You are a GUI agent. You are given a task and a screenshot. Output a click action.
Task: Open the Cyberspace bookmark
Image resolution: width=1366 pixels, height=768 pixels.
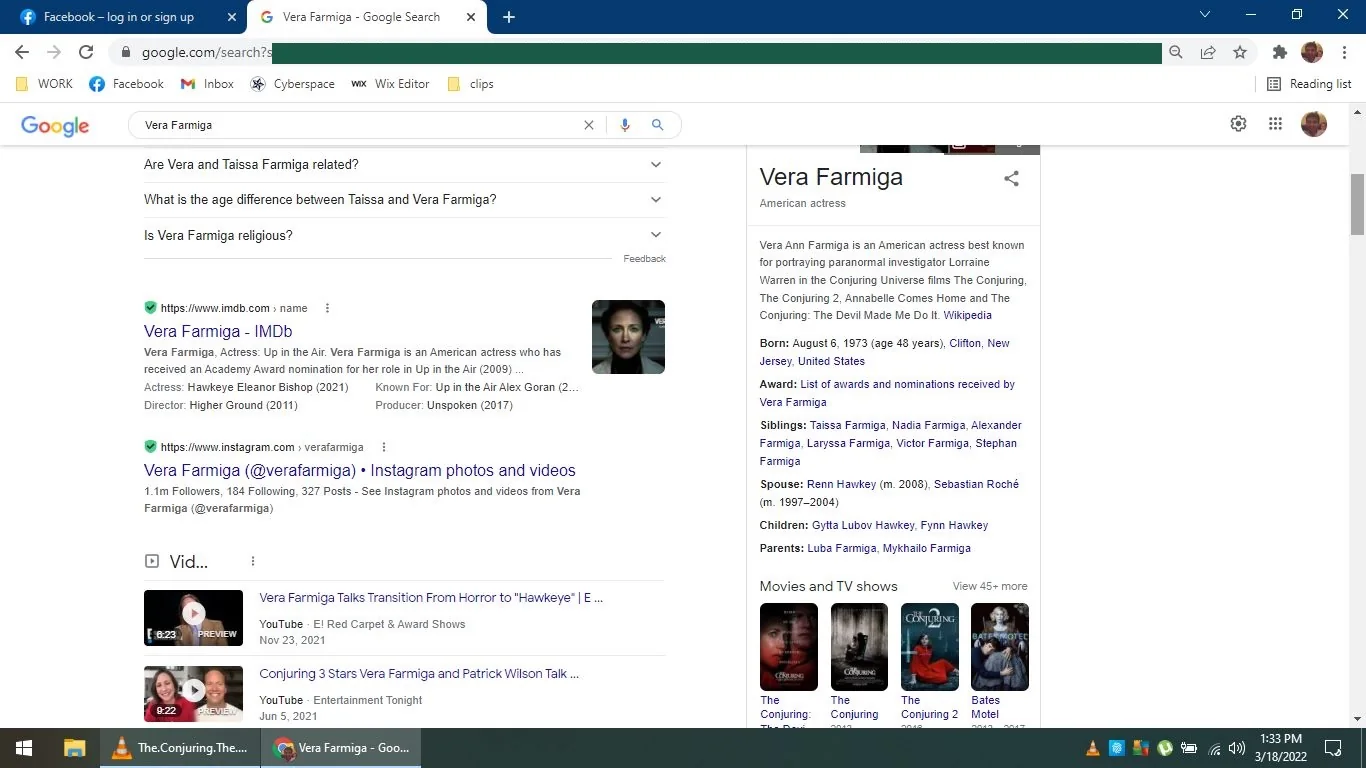click(293, 84)
